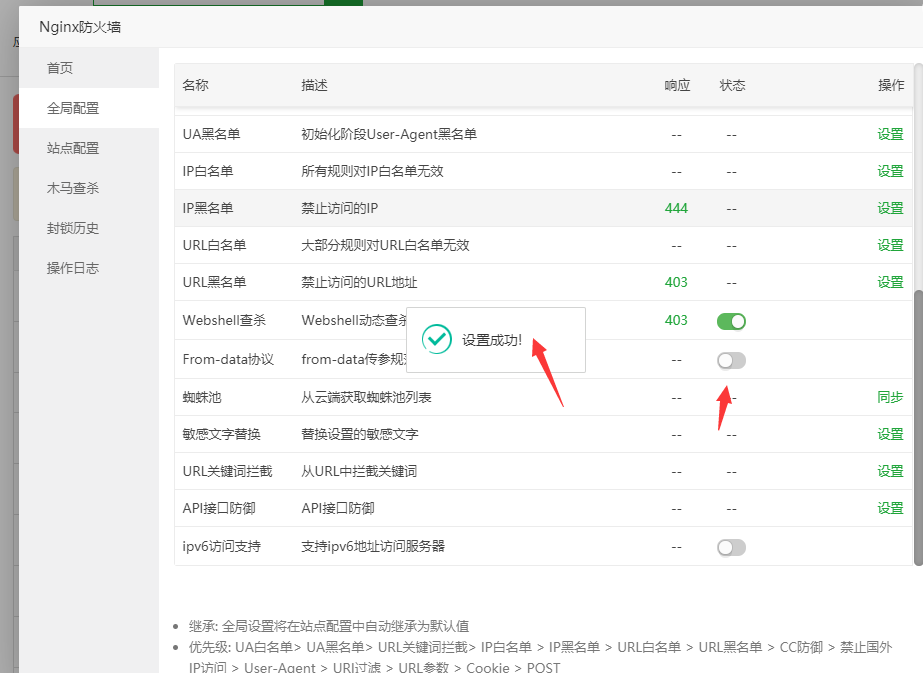This screenshot has width=923, height=673.
Task: Click 同步 for 蜘蛛池 row
Action: 890,397
